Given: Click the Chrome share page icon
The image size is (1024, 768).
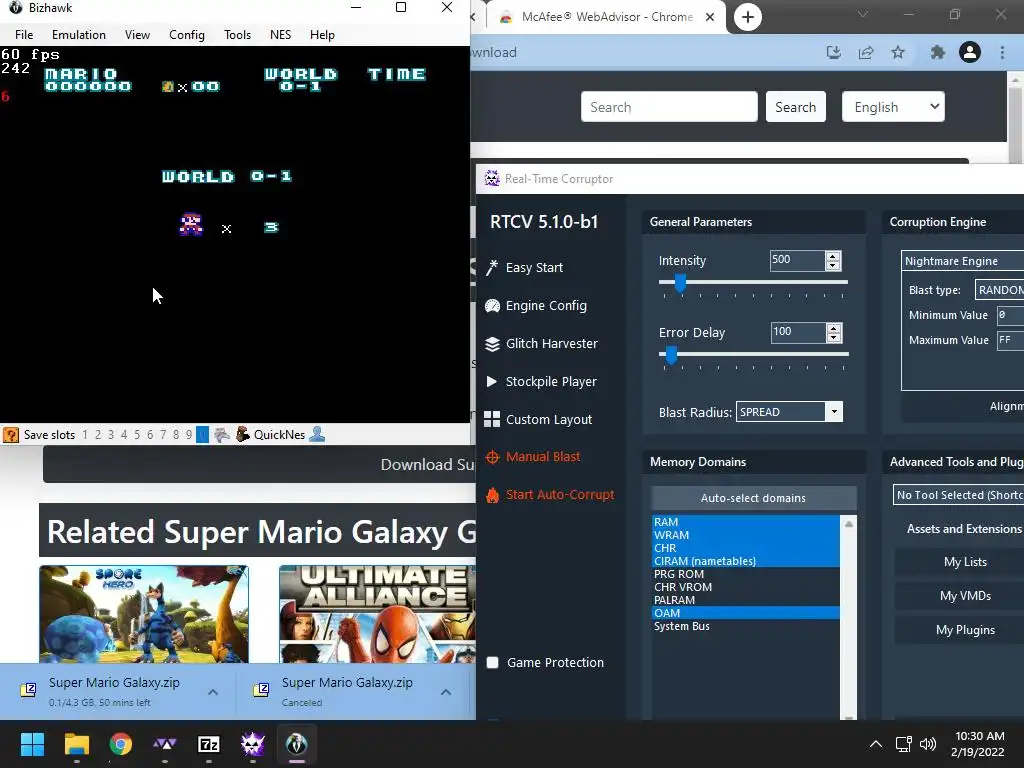Looking at the screenshot, I should point(866,52).
